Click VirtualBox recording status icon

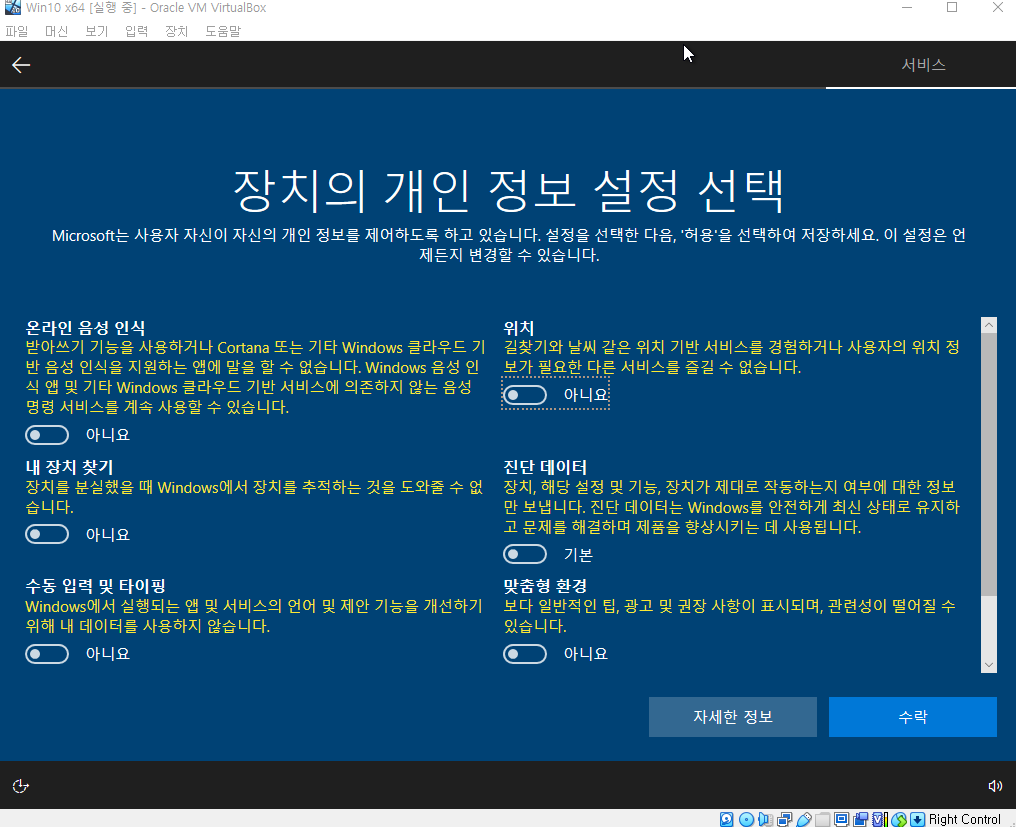(860, 819)
